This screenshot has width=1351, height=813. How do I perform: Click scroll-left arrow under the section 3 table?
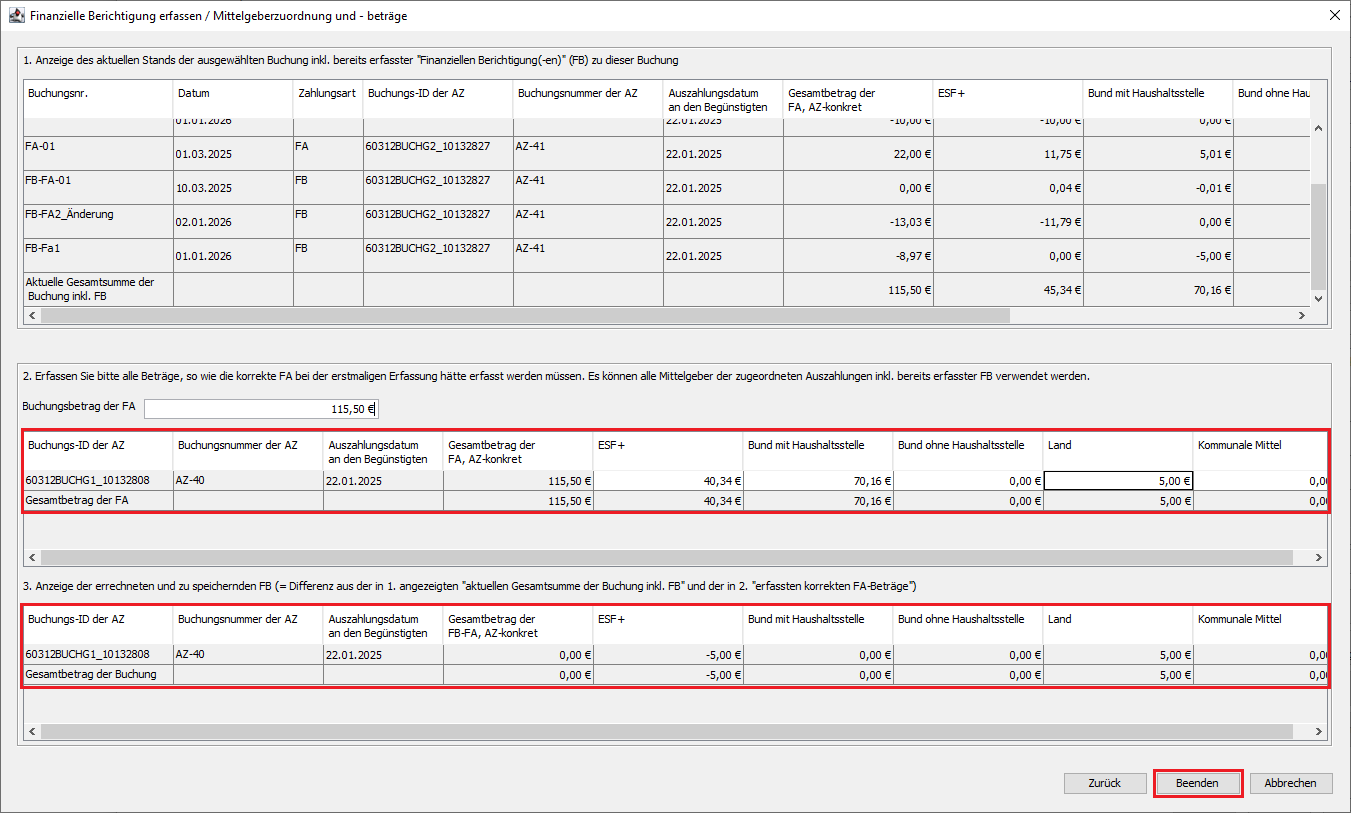pyautogui.click(x=32, y=731)
